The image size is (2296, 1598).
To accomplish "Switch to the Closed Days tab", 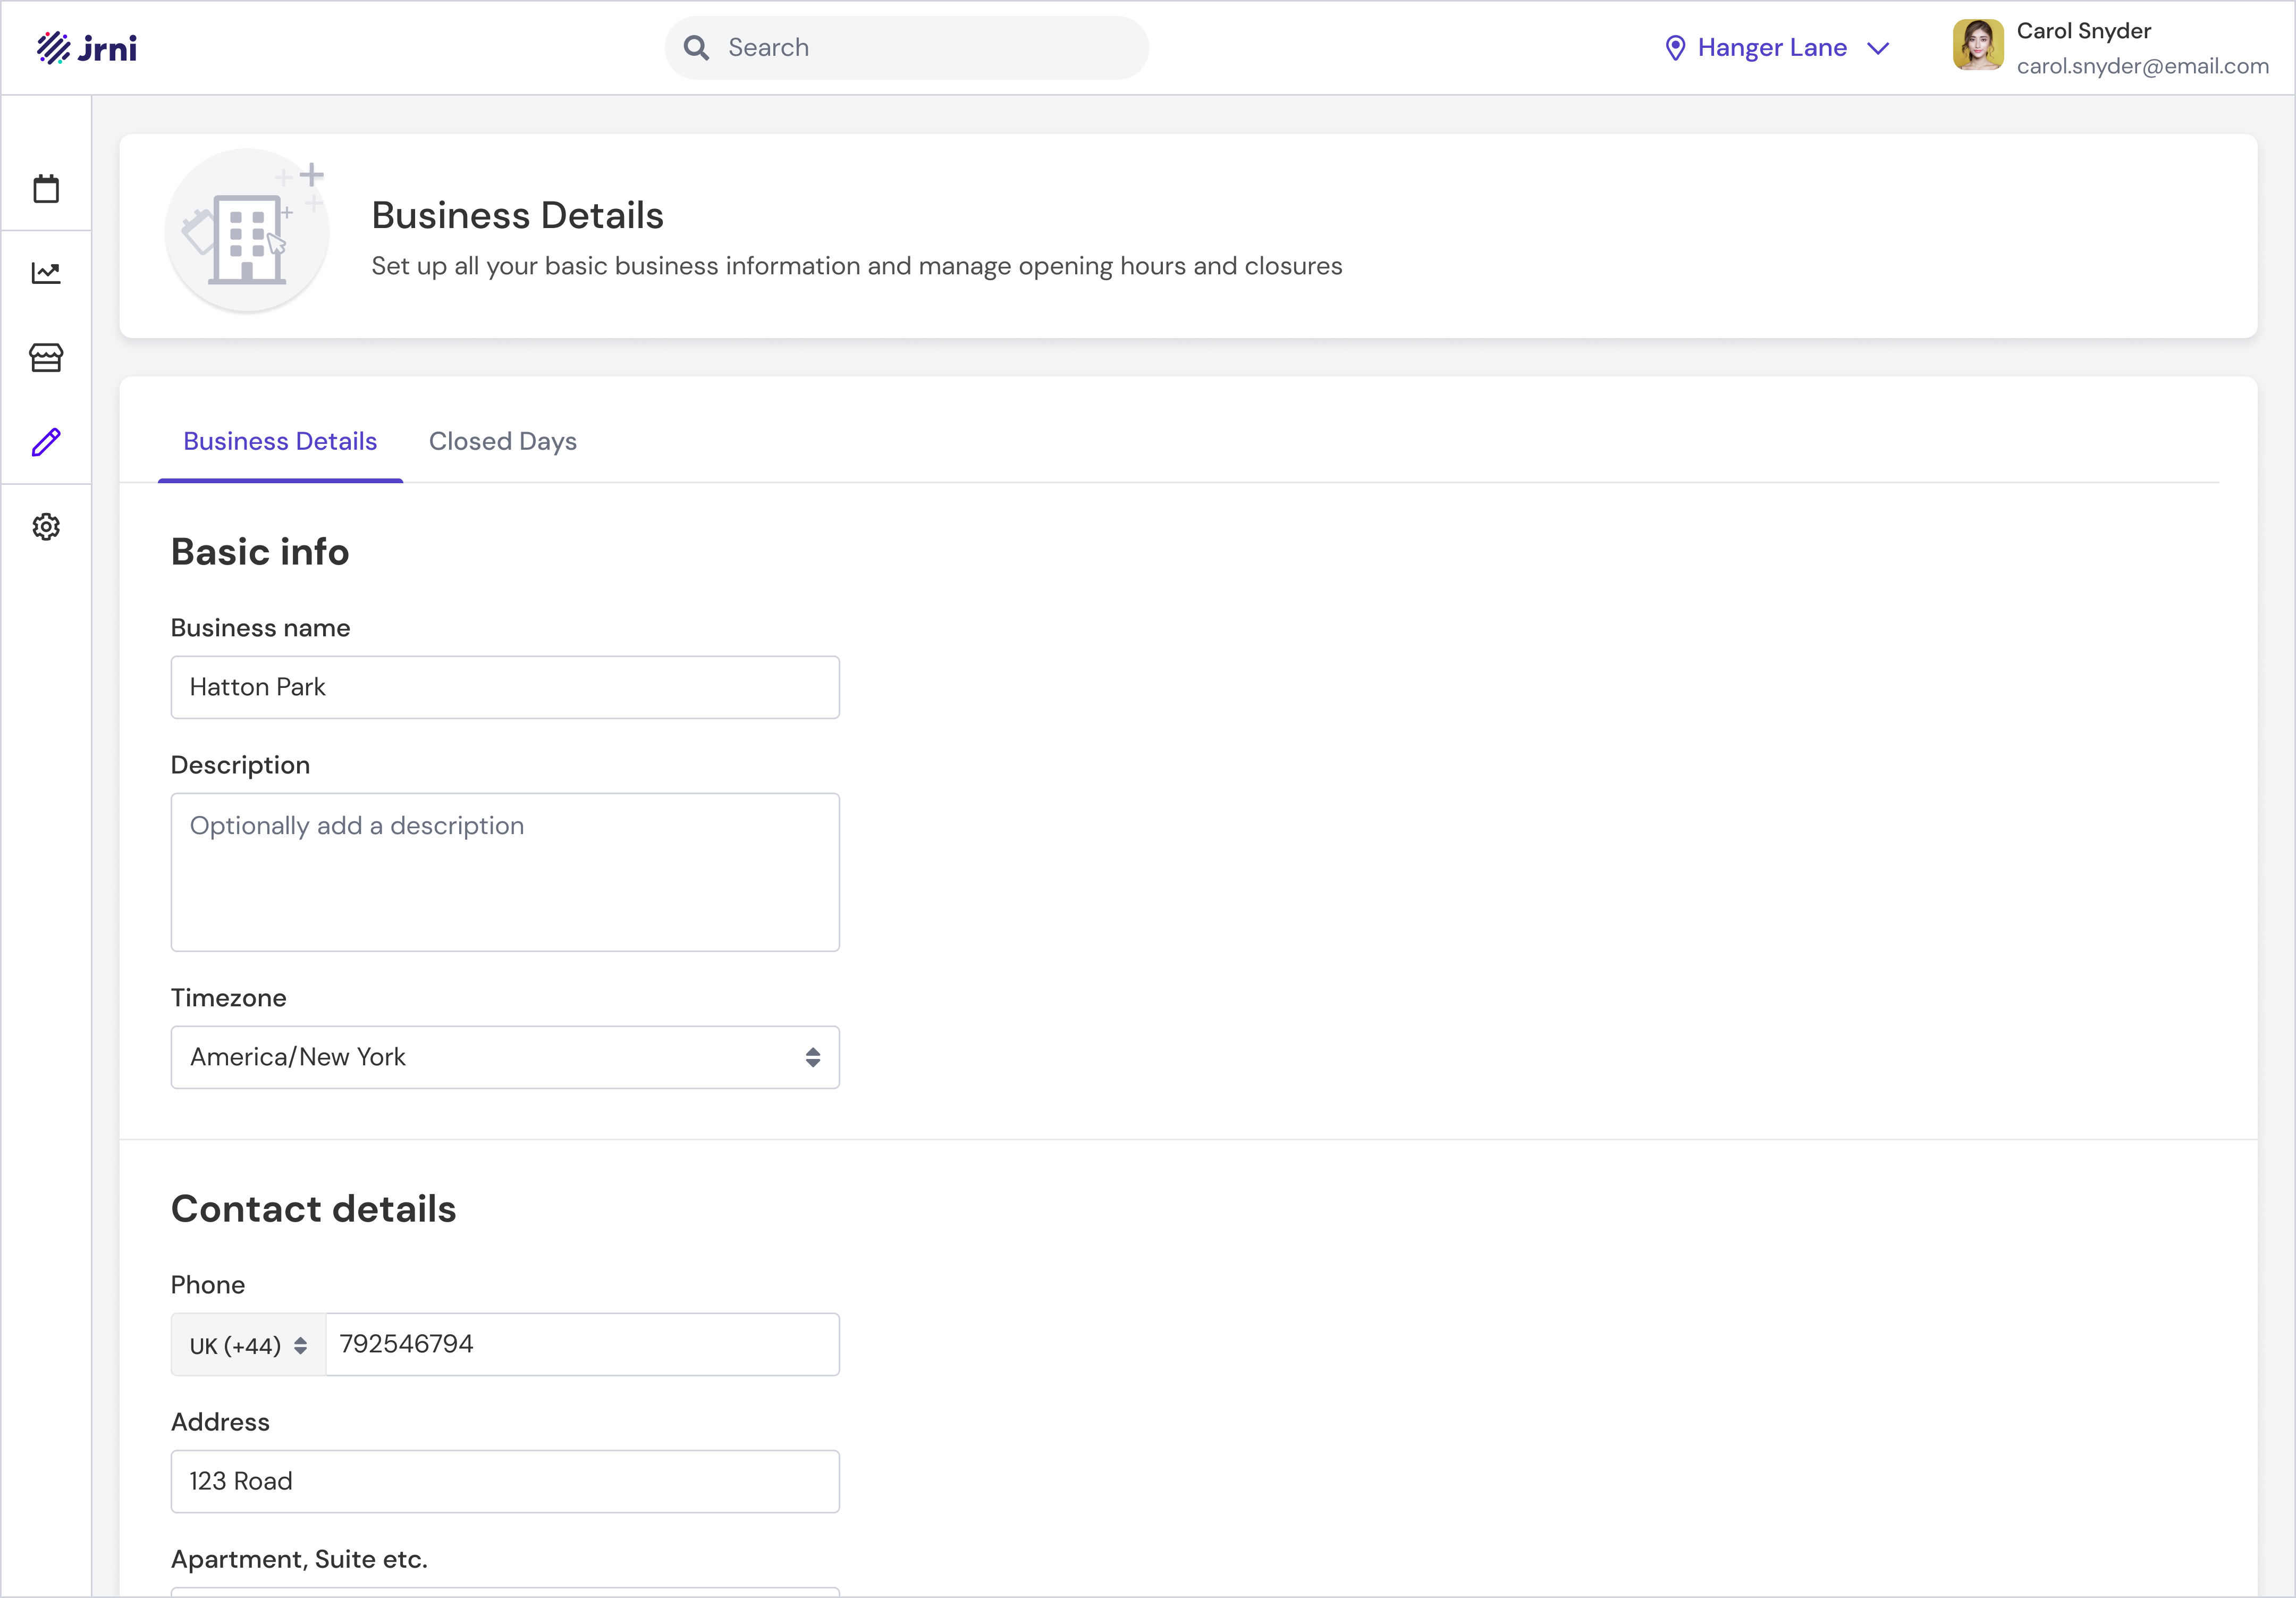I will [503, 441].
